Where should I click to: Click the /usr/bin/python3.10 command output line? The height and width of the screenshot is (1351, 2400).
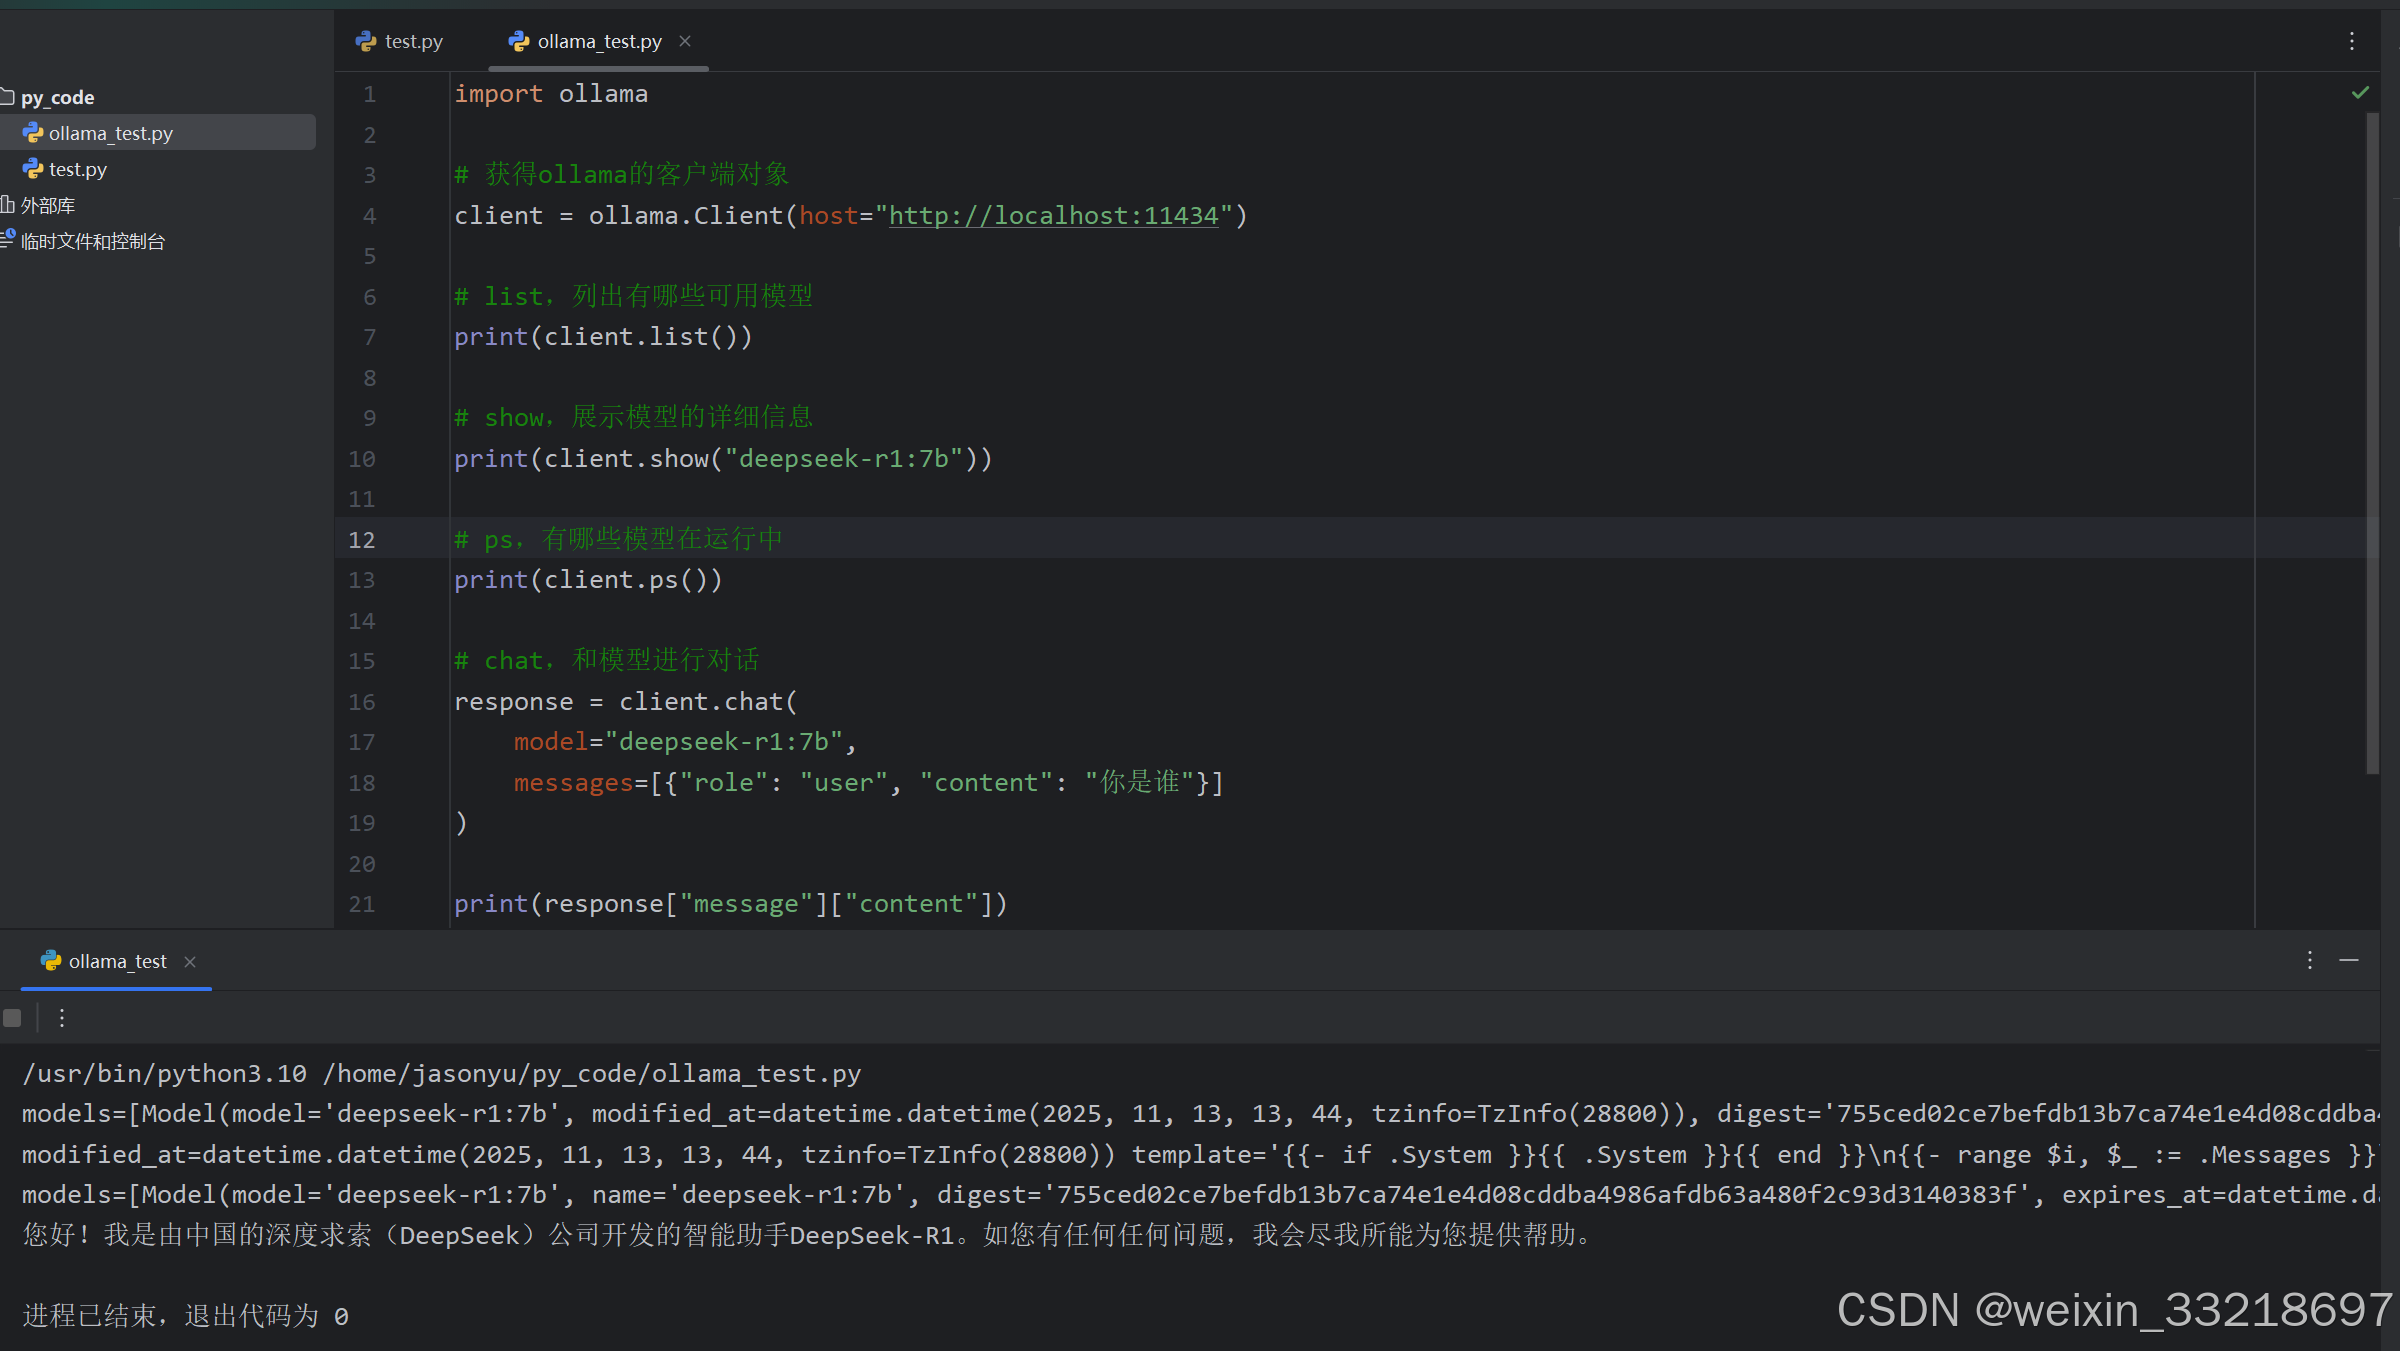pos(442,1074)
